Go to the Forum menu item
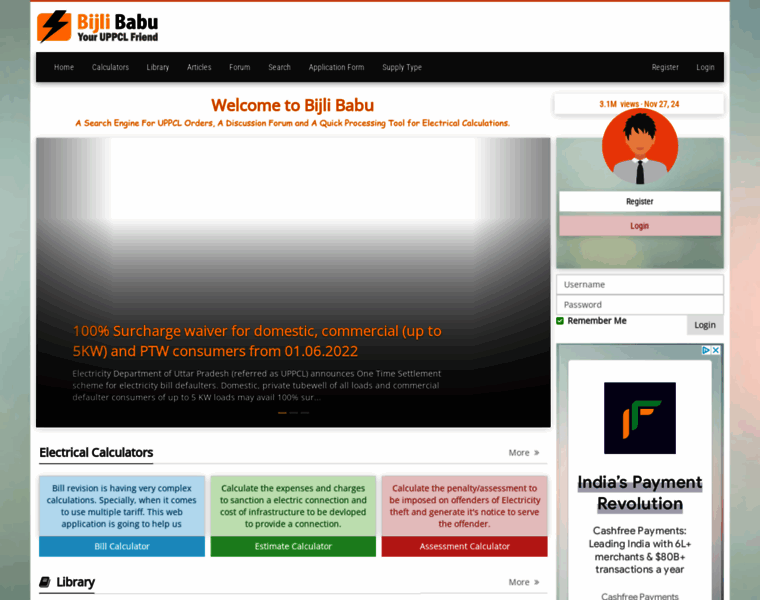This screenshot has height=600, width=760. 240,67
